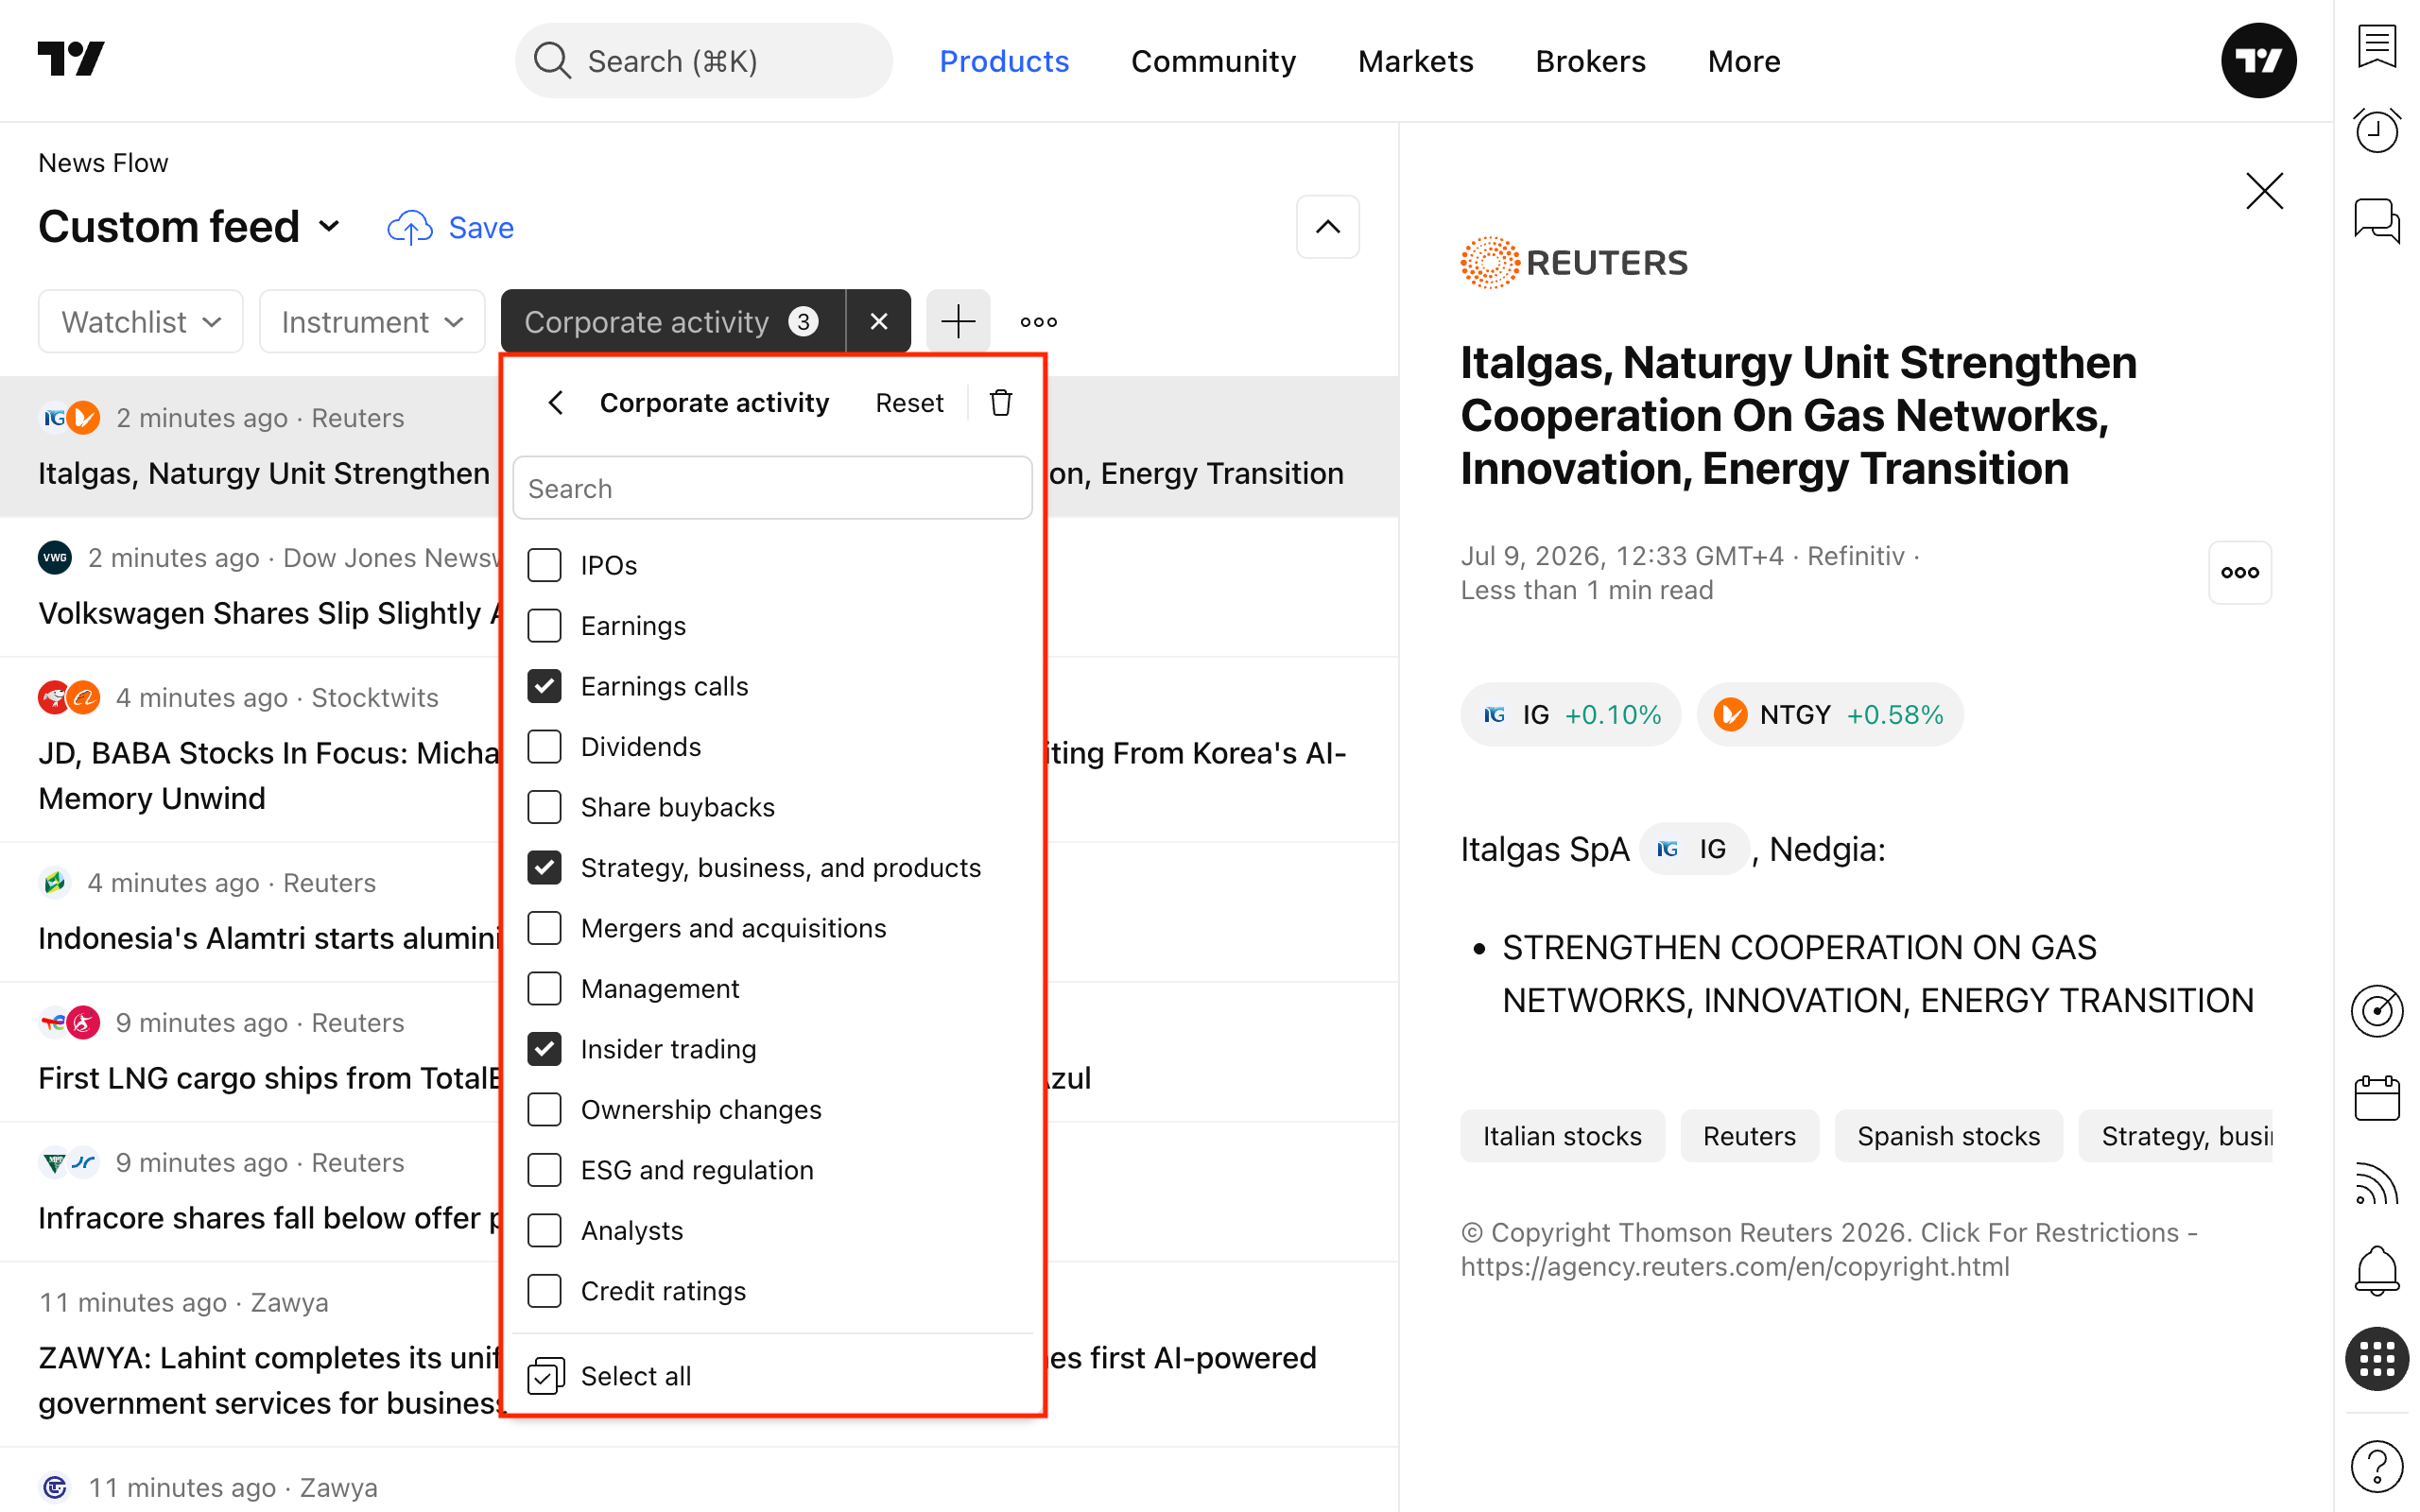Enable the IPOs checkbox
The image size is (2420, 1512).
545,566
